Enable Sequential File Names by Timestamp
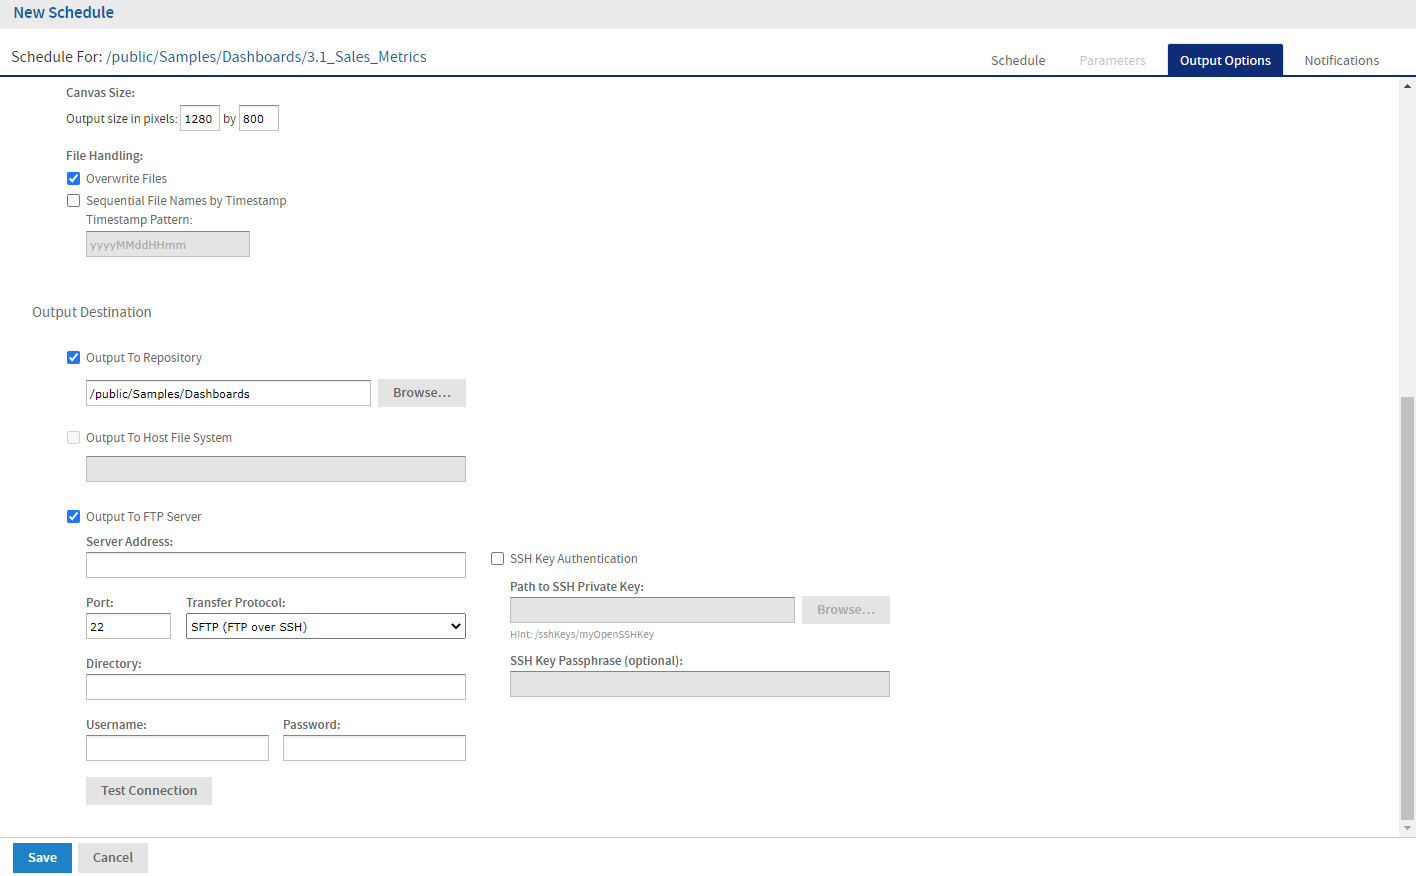Screen dimensions: 1416x876 tap(73, 201)
